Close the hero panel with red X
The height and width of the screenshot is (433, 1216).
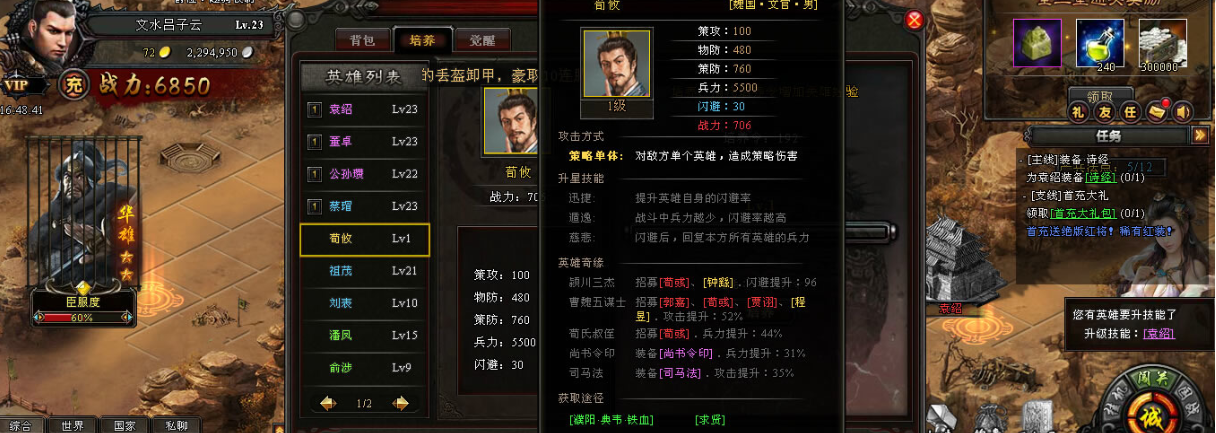(x=914, y=20)
